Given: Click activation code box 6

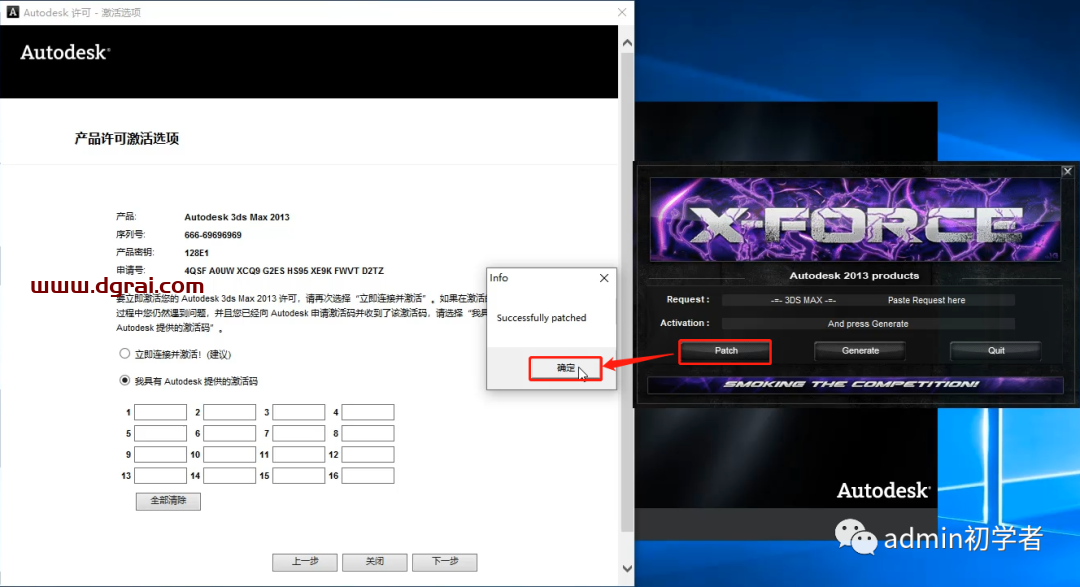Looking at the screenshot, I should (229, 433).
